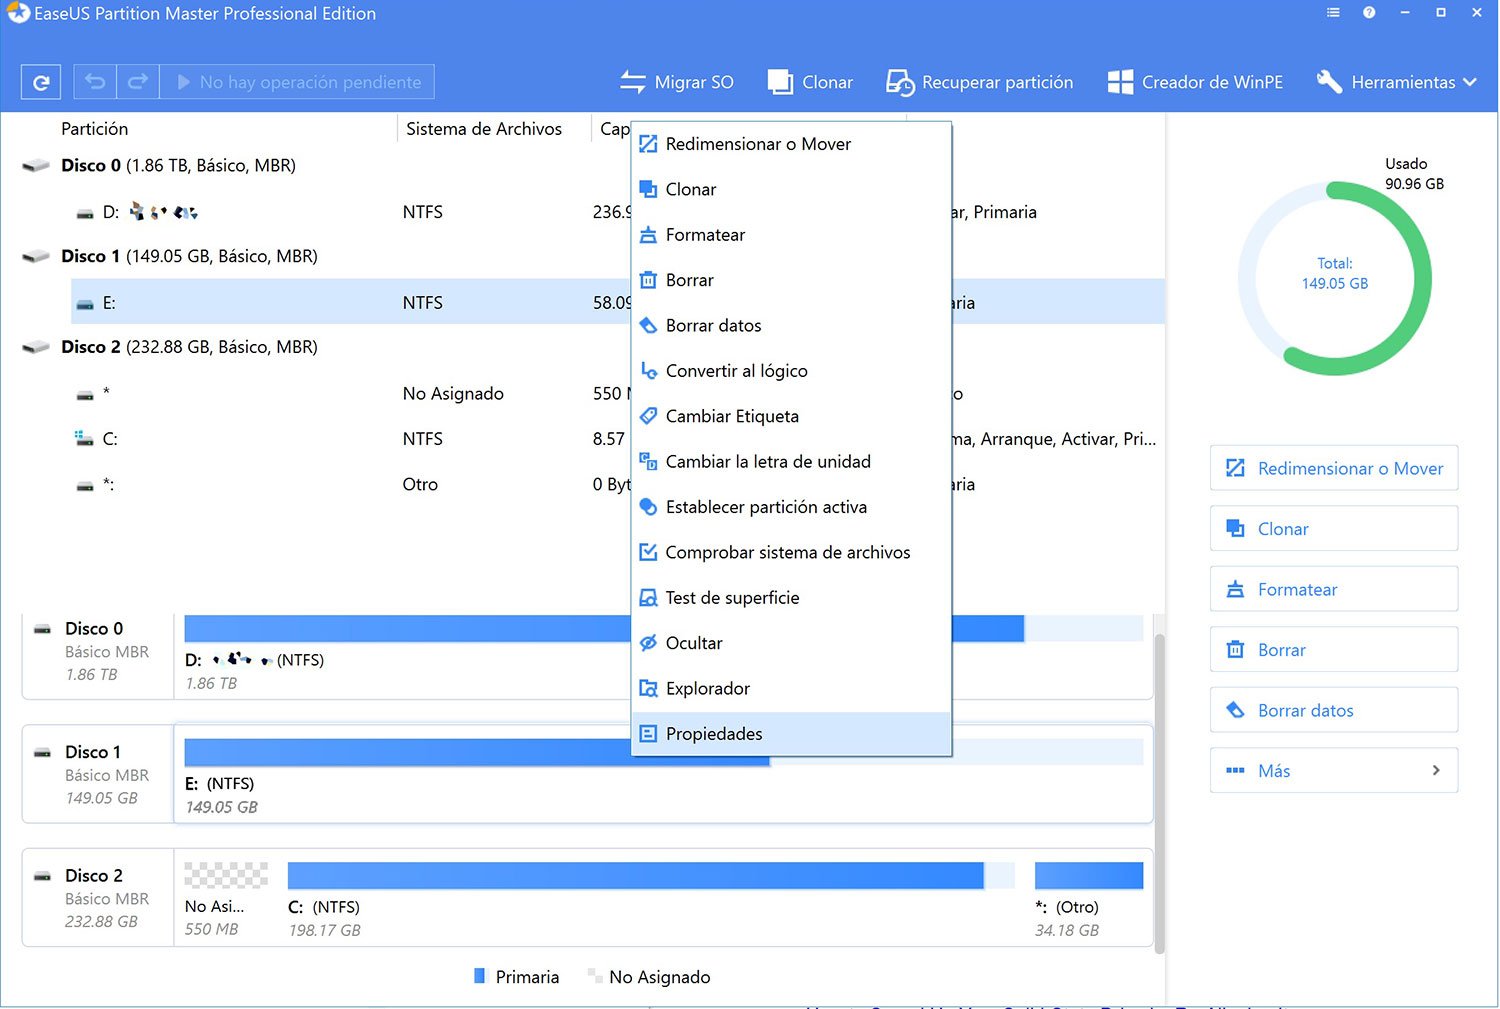Click the Borrar datos button in right panel
This screenshot has height=1009, width=1500.
tap(1333, 711)
